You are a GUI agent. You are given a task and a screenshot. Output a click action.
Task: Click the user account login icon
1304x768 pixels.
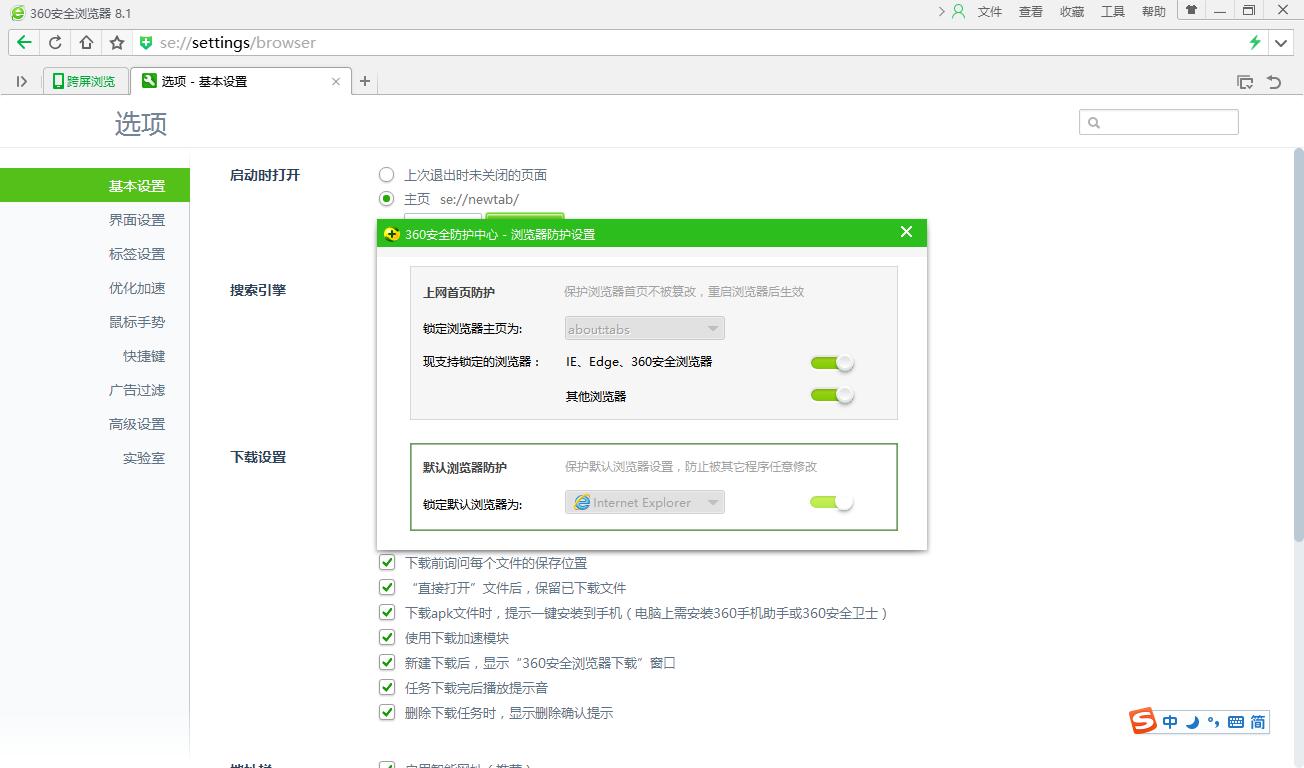point(958,12)
